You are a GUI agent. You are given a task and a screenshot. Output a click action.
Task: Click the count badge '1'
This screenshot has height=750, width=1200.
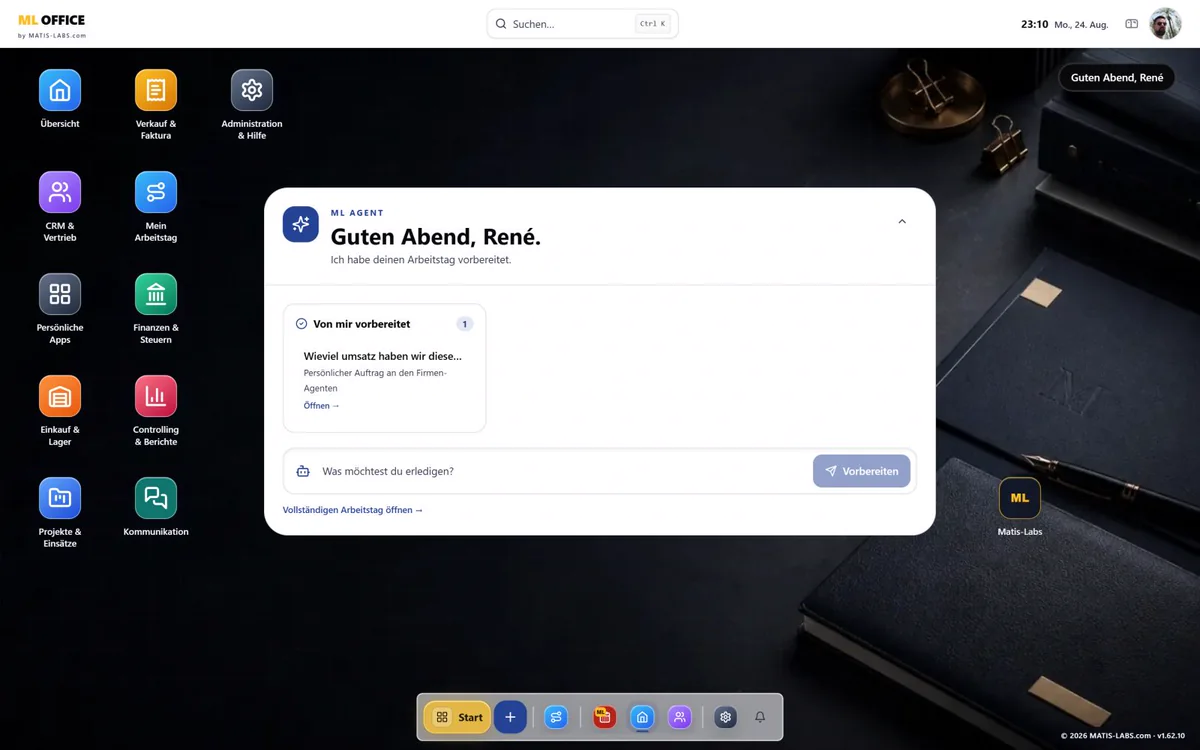[465, 324]
